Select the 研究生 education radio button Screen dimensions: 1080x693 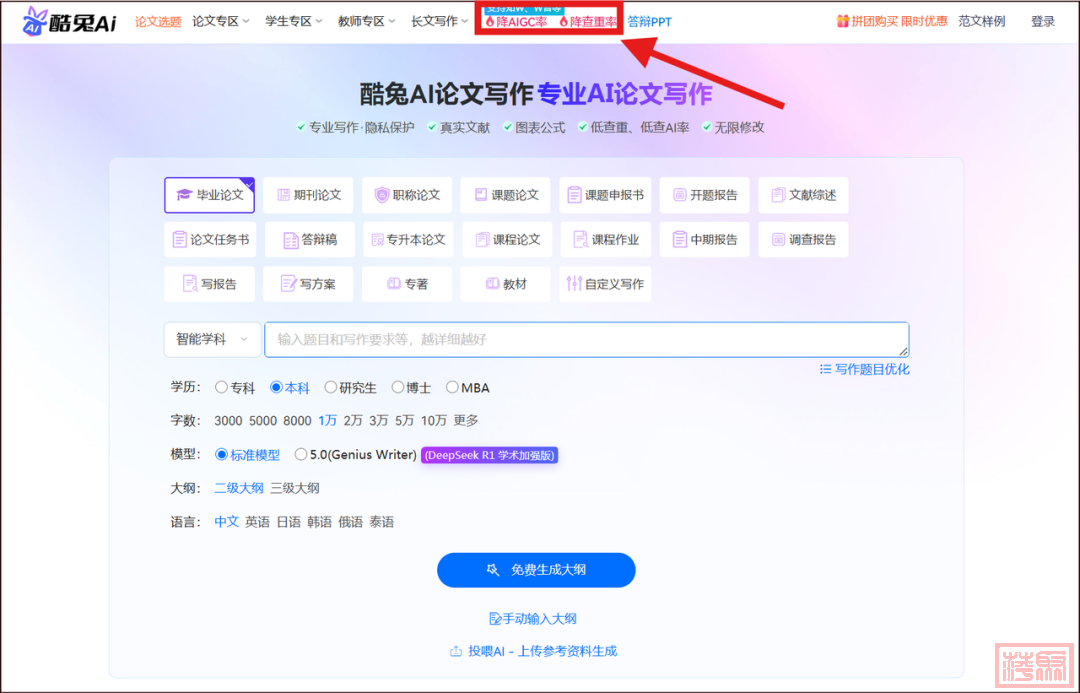coord(331,387)
